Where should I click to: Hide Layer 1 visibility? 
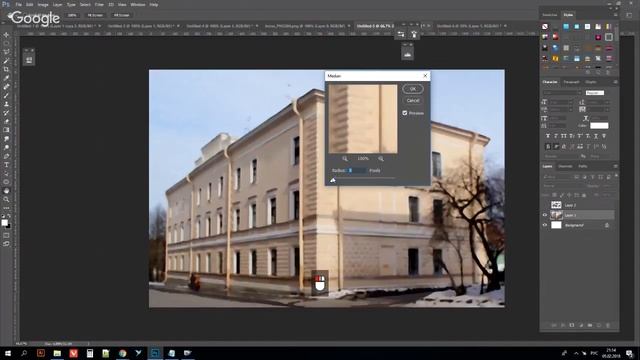point(544,215)
